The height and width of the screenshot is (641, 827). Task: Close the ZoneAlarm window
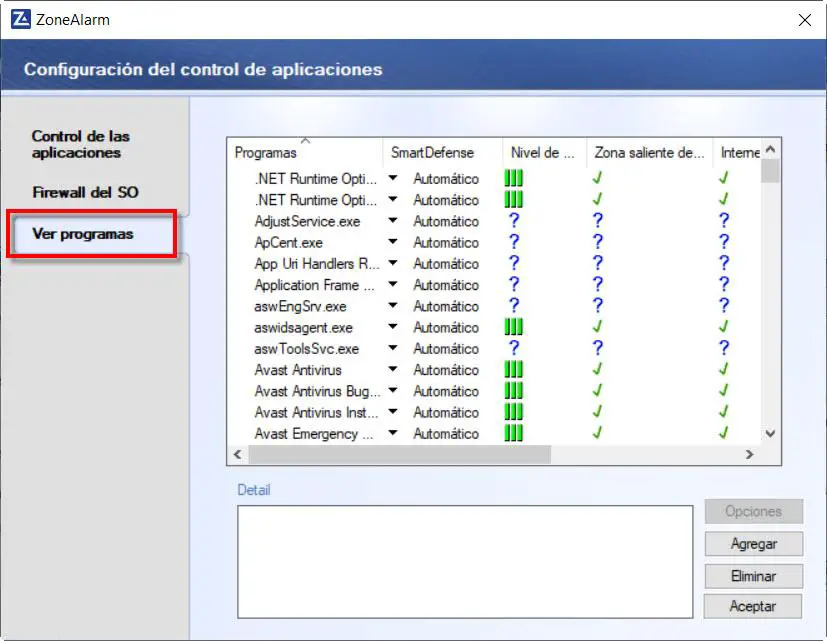[x=804, y=20]
